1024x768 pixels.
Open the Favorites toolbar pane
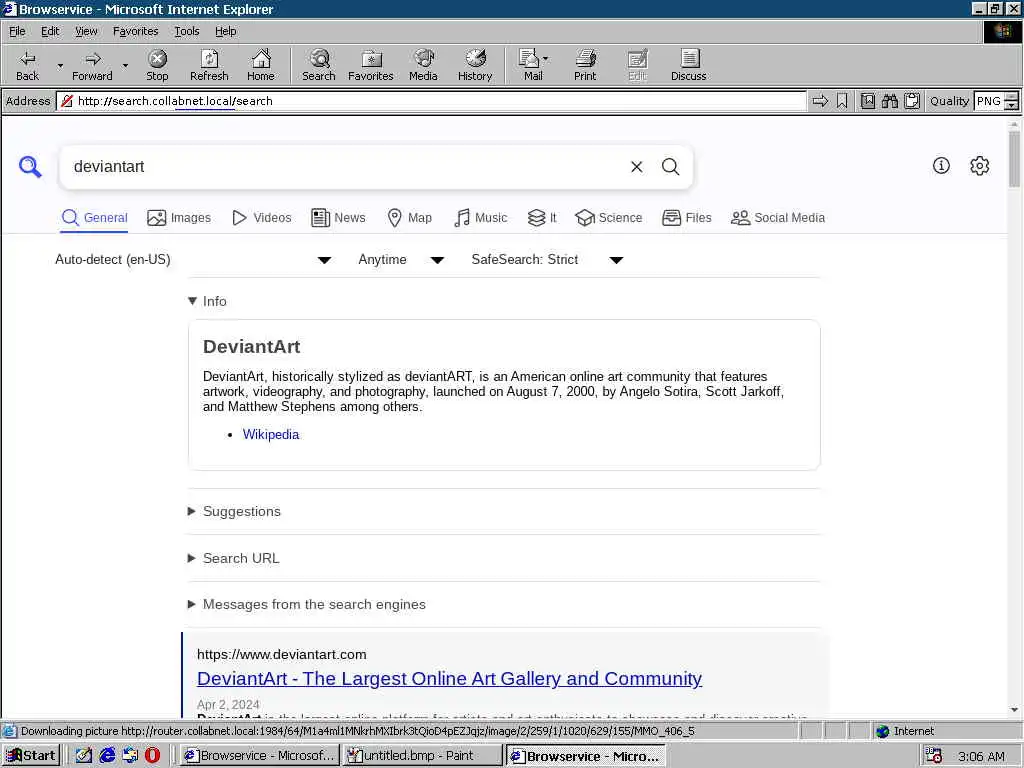tap(370, 65)
